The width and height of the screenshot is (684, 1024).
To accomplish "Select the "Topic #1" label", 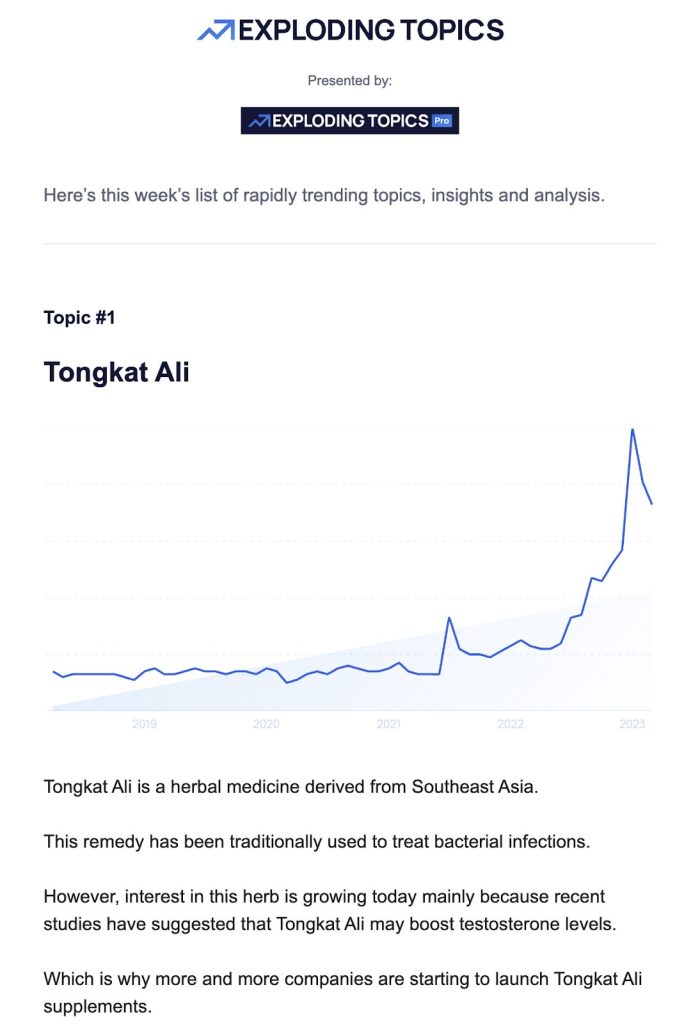I will pos(80,318).
